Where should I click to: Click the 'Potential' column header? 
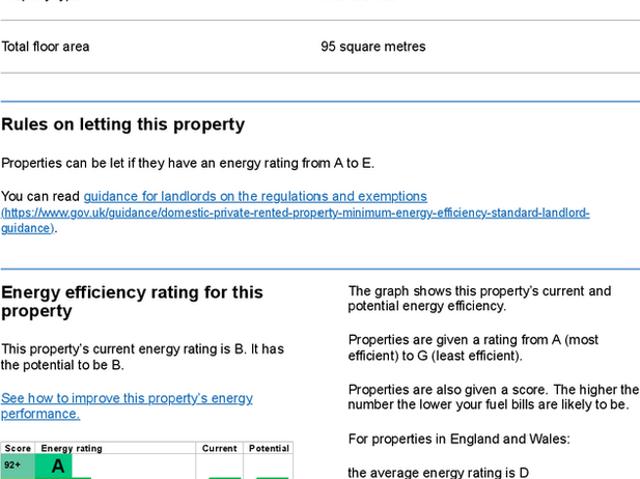[268, 449]
